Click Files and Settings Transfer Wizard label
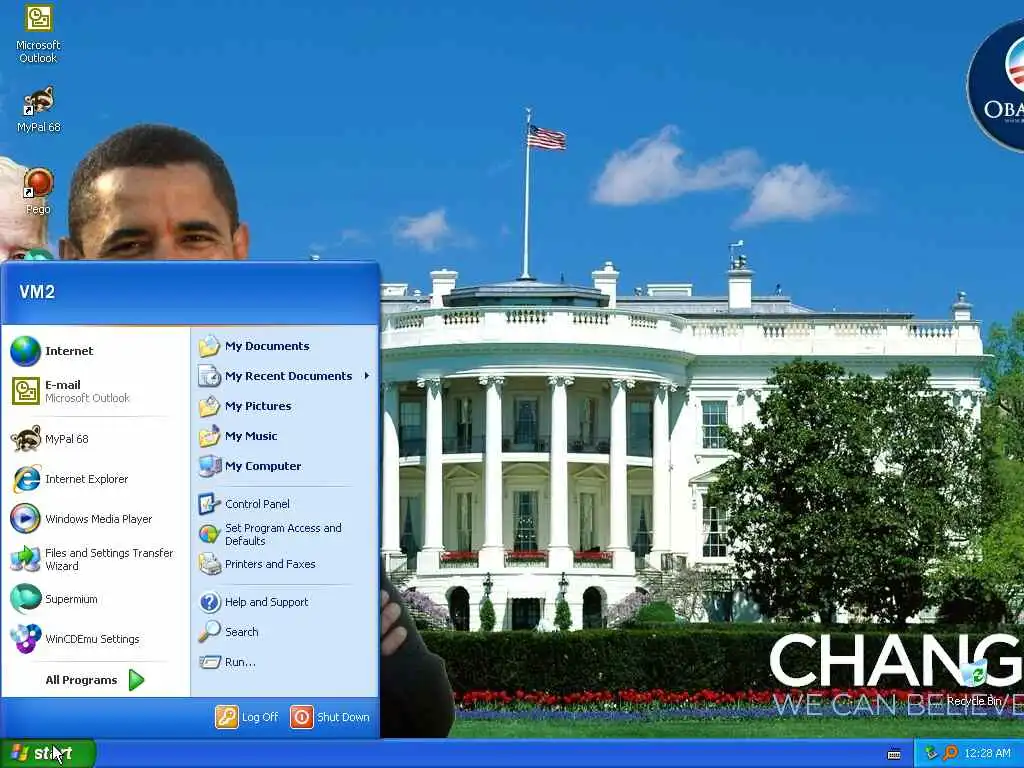1024x768 pixels. (x=109, y=559)
